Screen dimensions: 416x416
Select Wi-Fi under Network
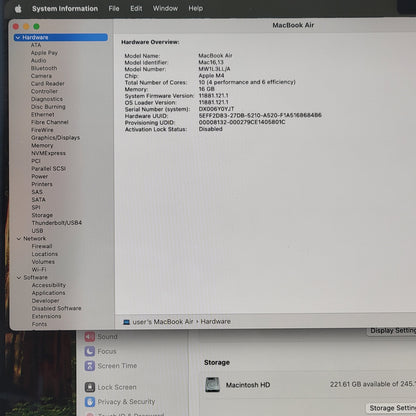[39, 269]
